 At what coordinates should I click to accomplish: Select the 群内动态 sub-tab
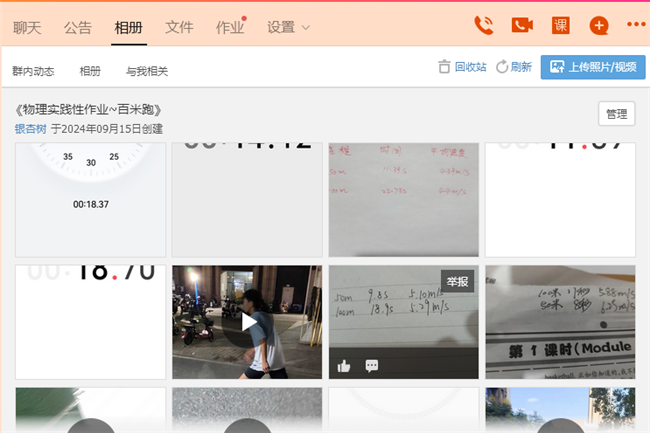click(x=33, y=71)
